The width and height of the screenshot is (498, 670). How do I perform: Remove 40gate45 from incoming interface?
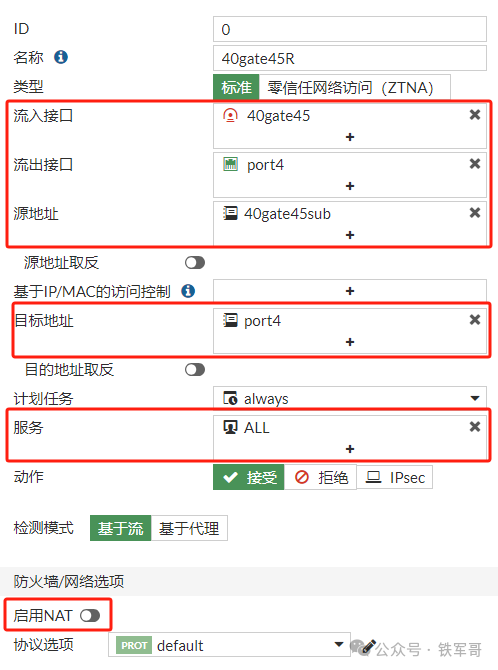coord(474,115)
